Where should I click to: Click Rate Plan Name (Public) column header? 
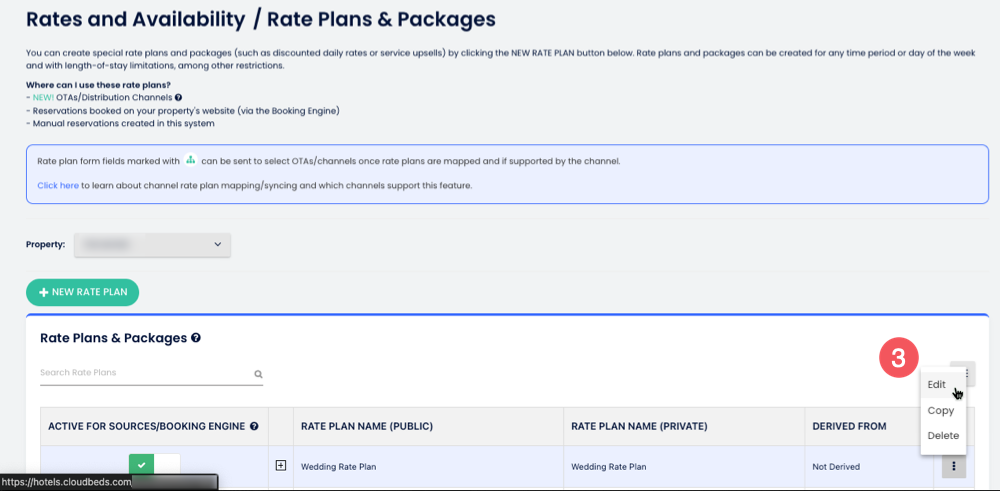pyautogui.click(x=366, y=426)
